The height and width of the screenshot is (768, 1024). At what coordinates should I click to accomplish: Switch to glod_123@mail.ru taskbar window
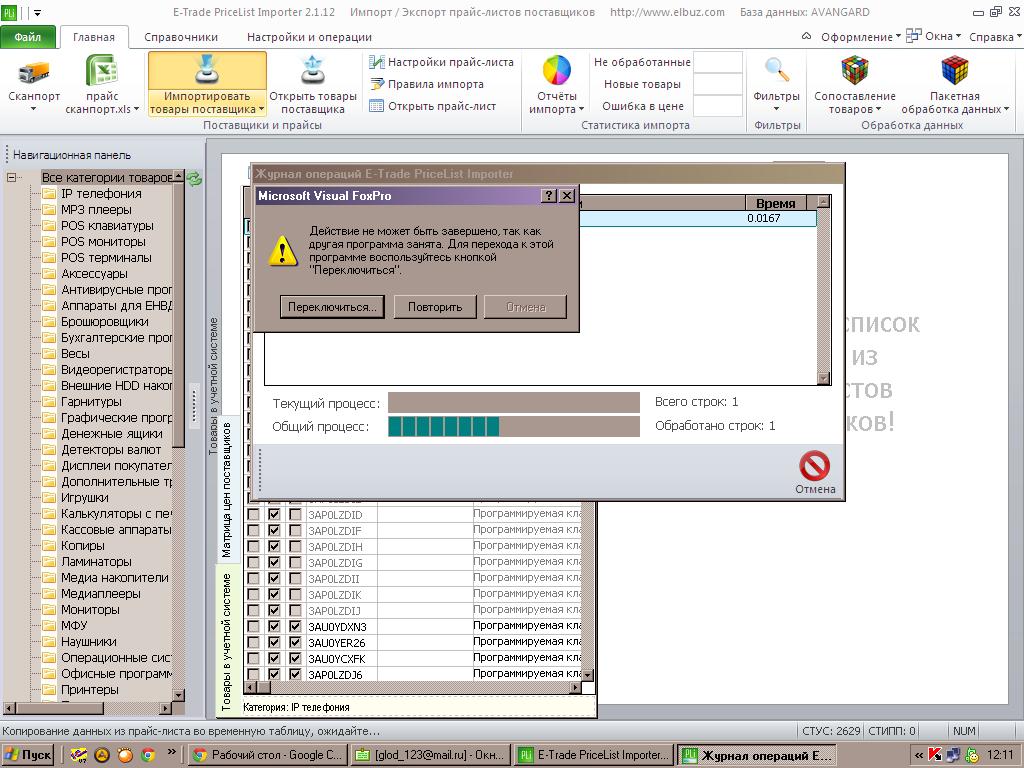[430, 755]
